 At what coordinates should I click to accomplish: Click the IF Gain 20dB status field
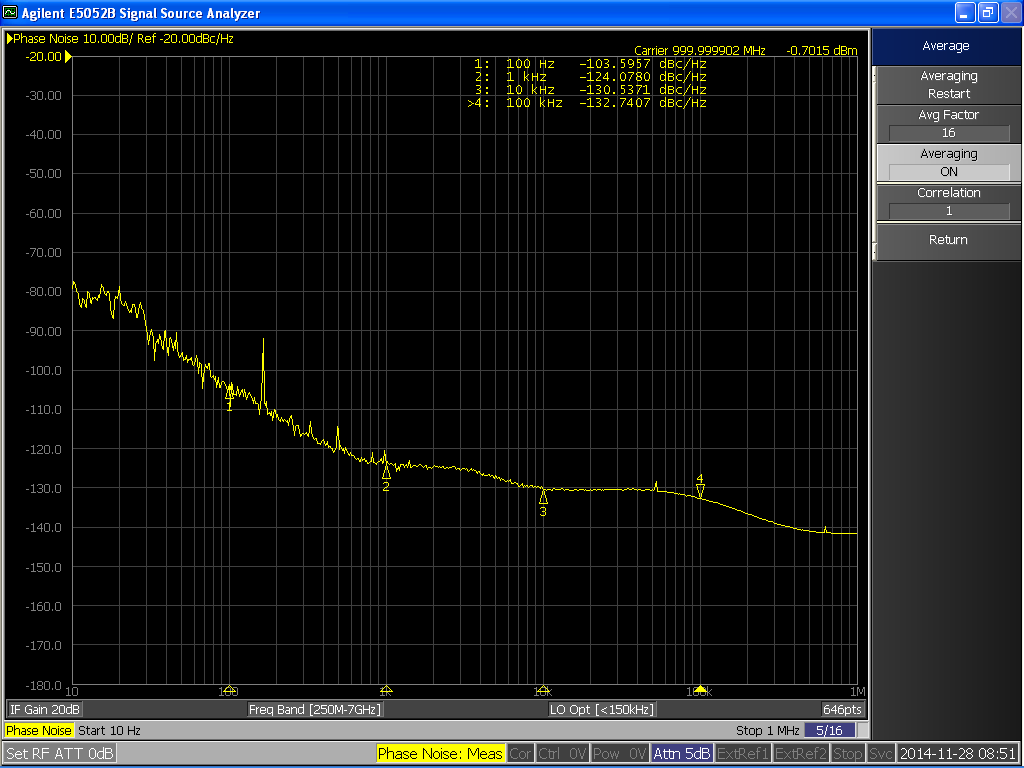pyautogui.click(x=45, y=709)
